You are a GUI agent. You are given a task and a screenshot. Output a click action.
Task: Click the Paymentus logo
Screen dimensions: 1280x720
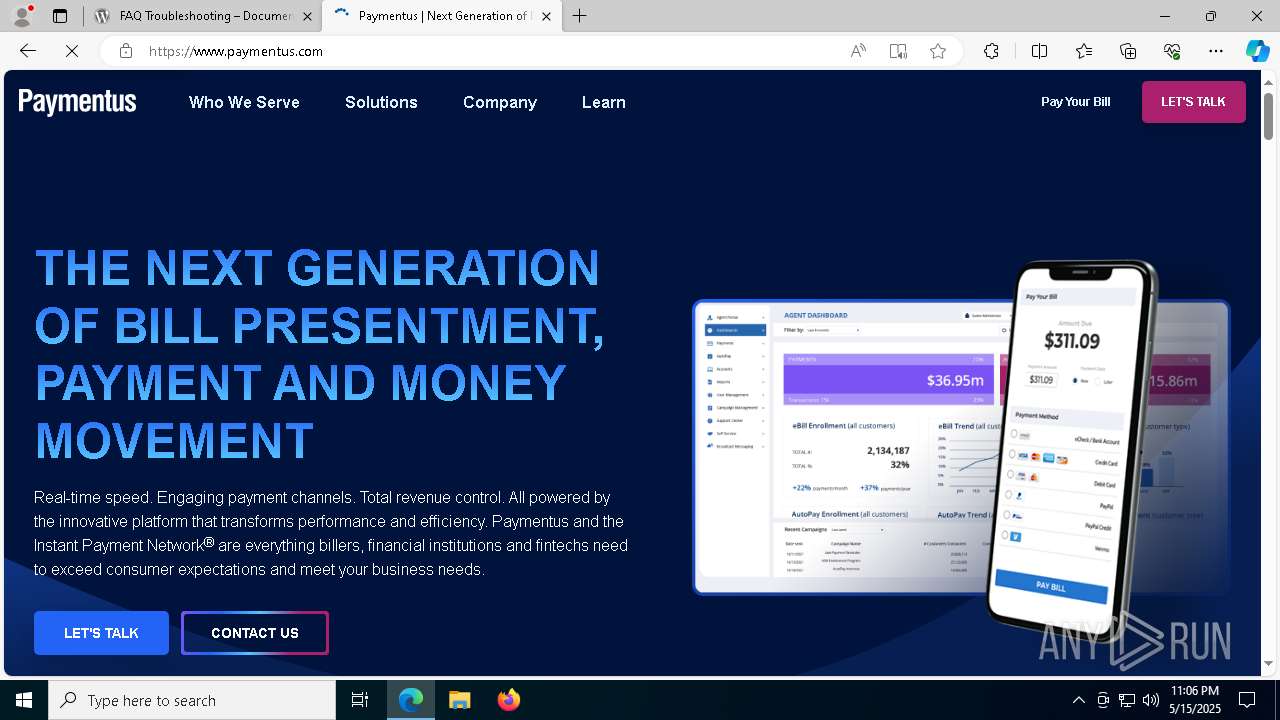77,102
